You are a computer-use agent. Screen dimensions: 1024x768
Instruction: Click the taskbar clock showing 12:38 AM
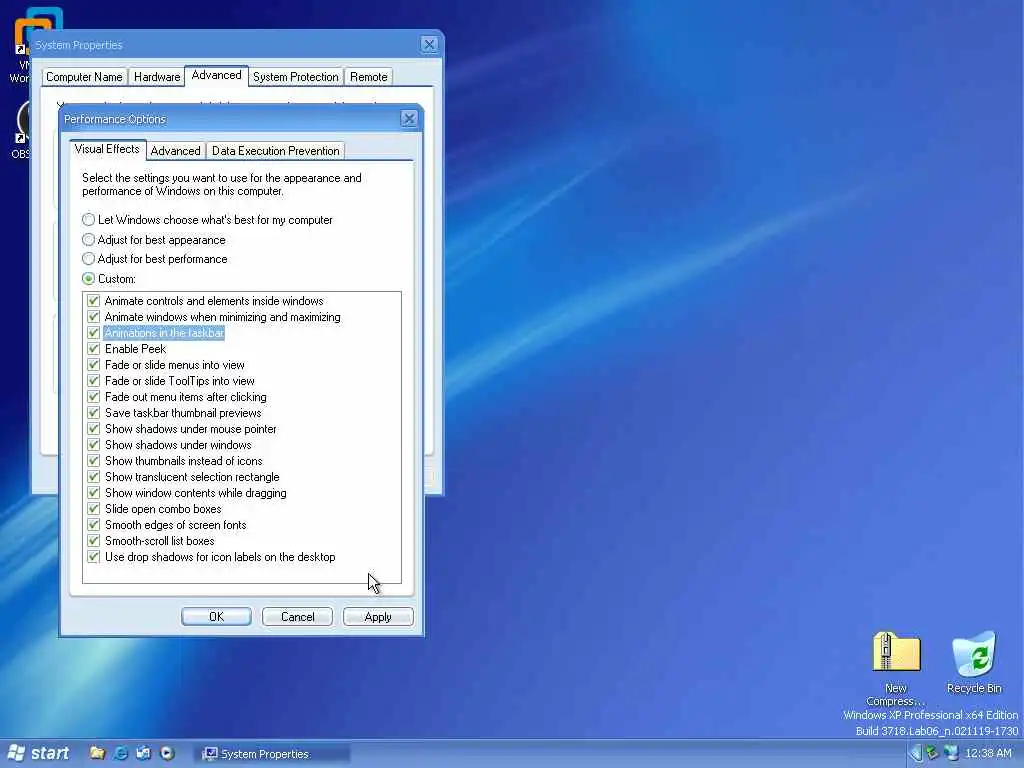pyautogui.click(x=987, y=754)
